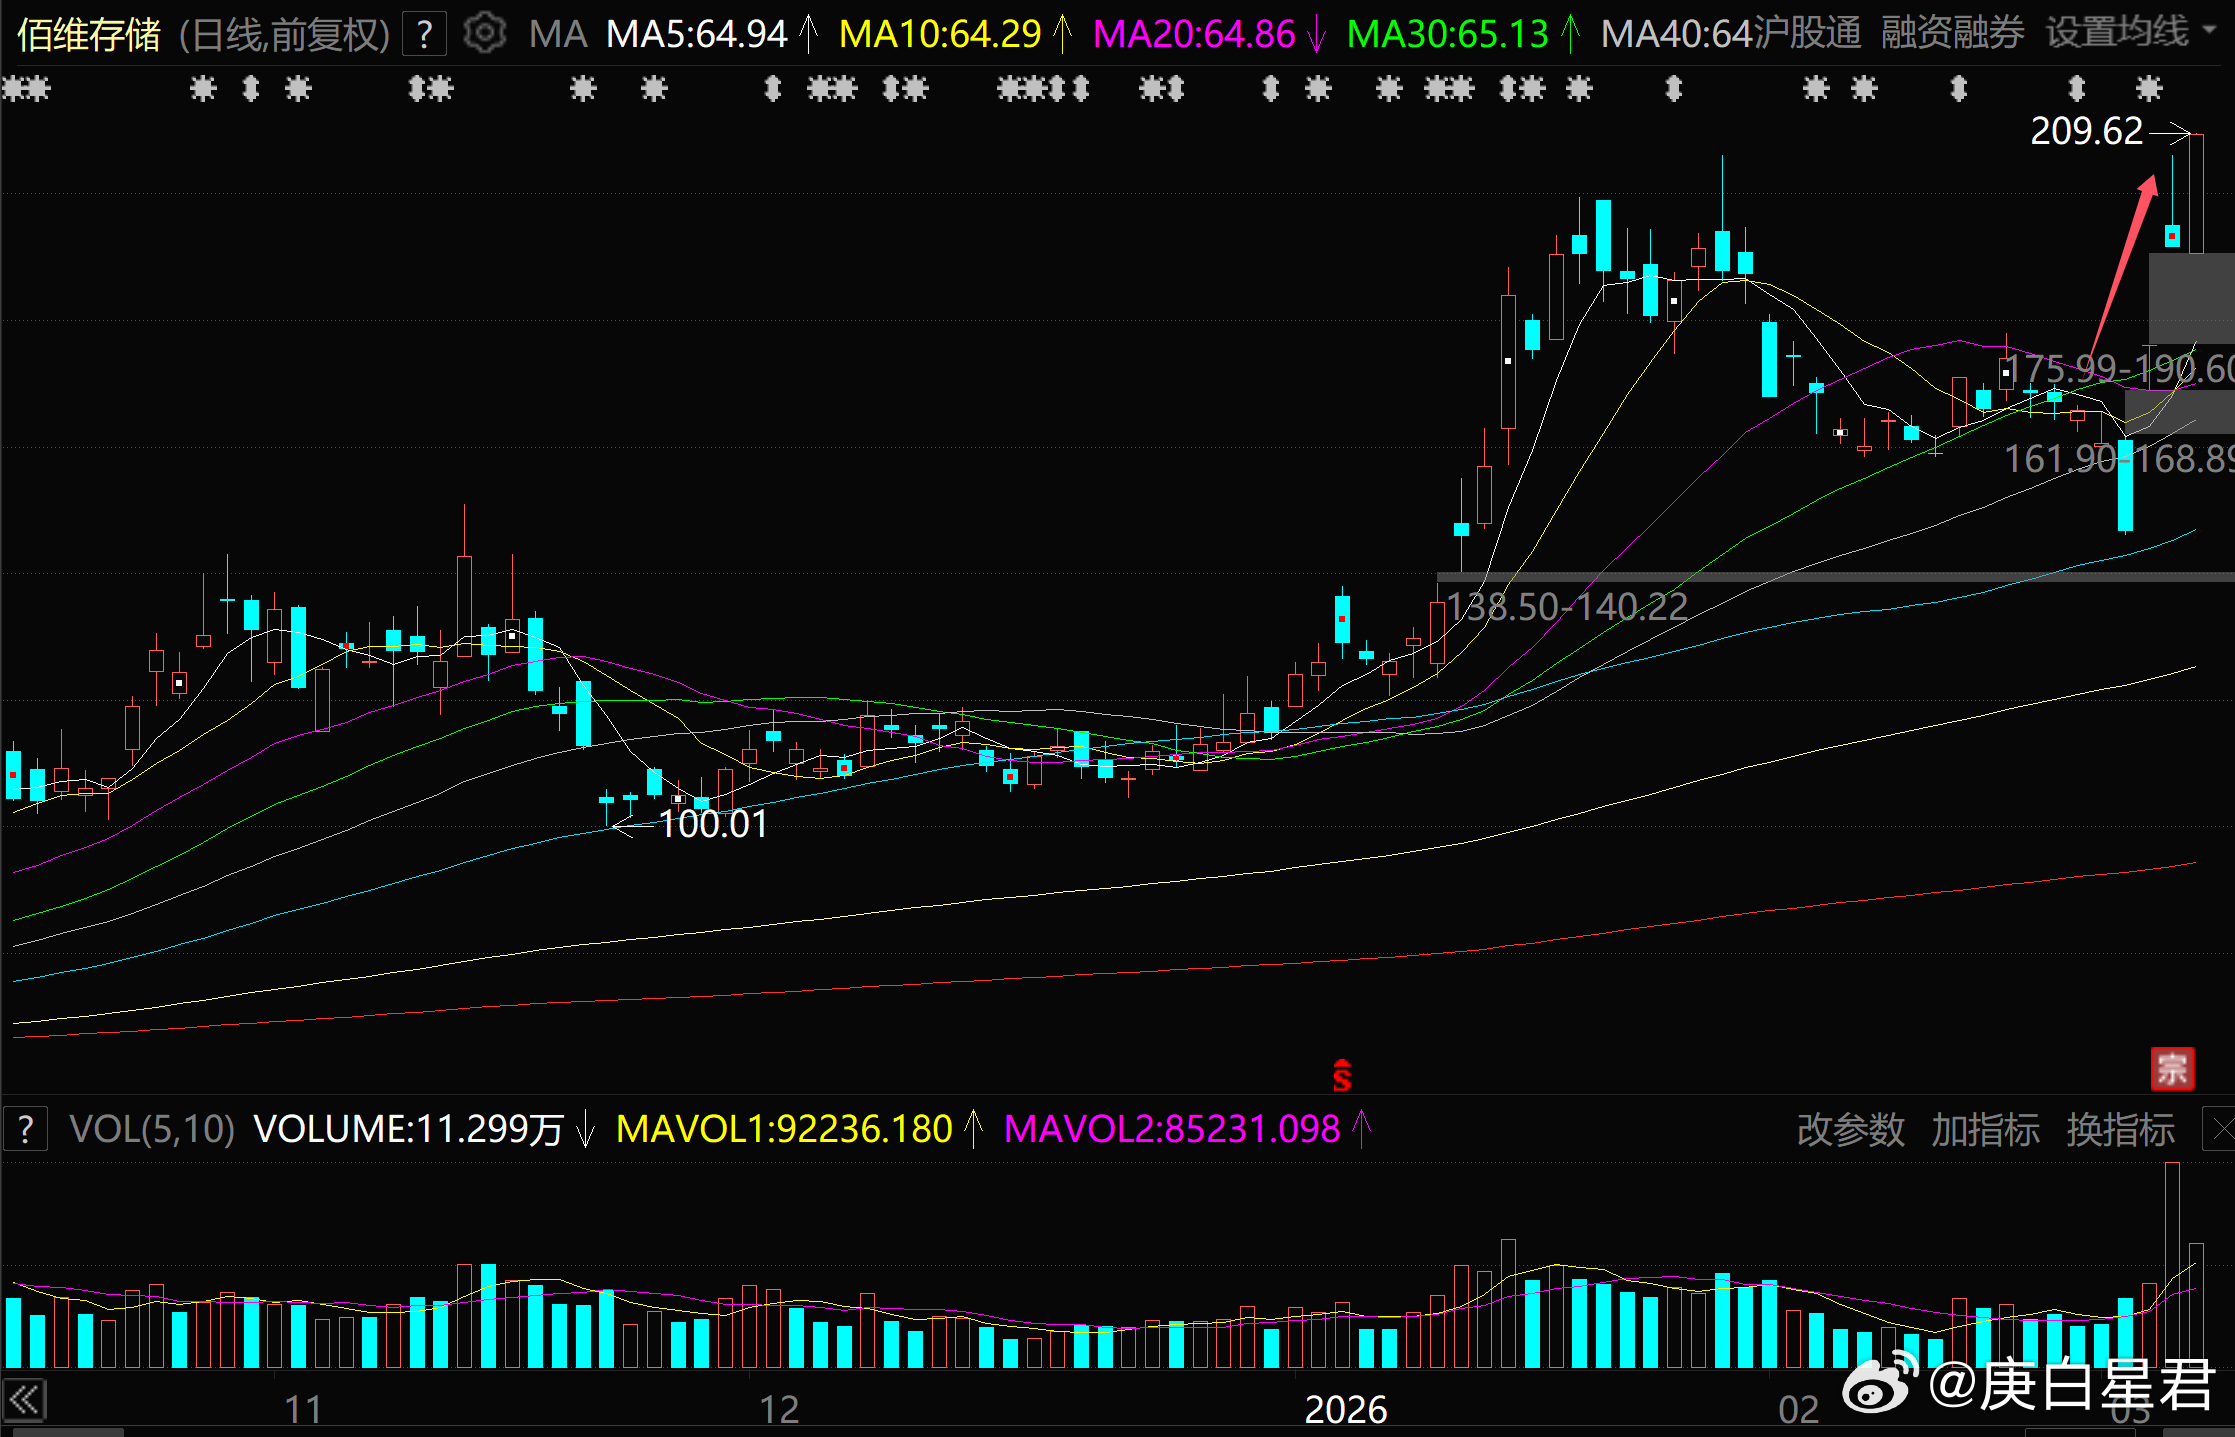2235x1437 pixels.
Task: Select the 融资融券 tab
Action: [x=1952, y=33]
